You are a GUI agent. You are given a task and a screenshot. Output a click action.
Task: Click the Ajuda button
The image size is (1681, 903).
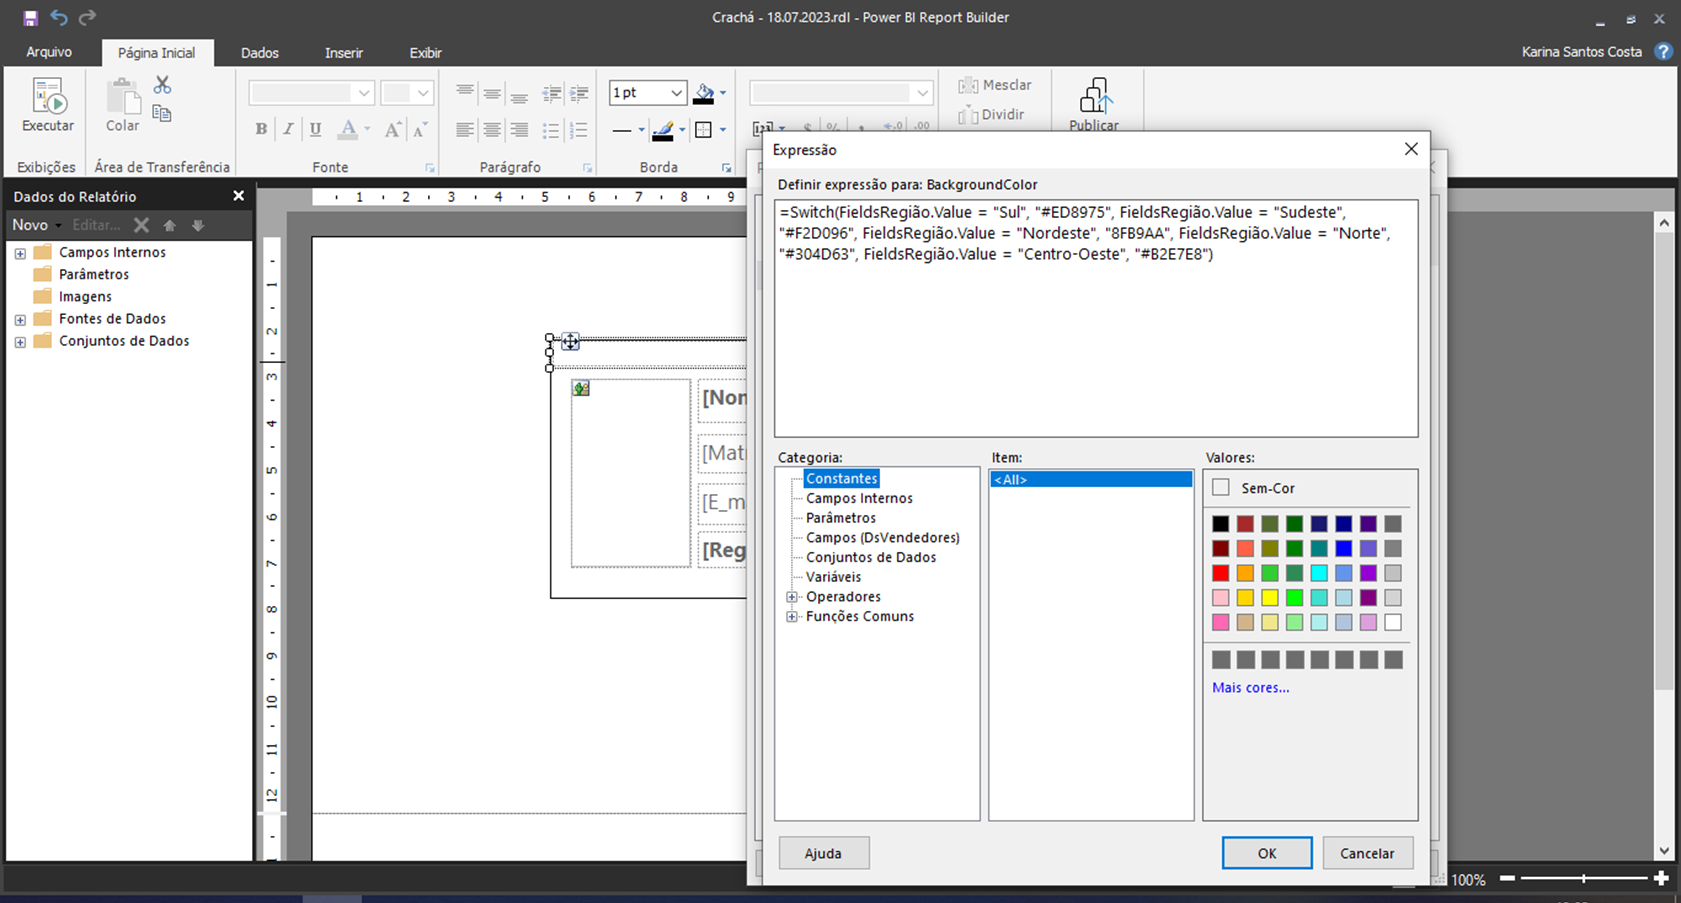tap(823, 853)
